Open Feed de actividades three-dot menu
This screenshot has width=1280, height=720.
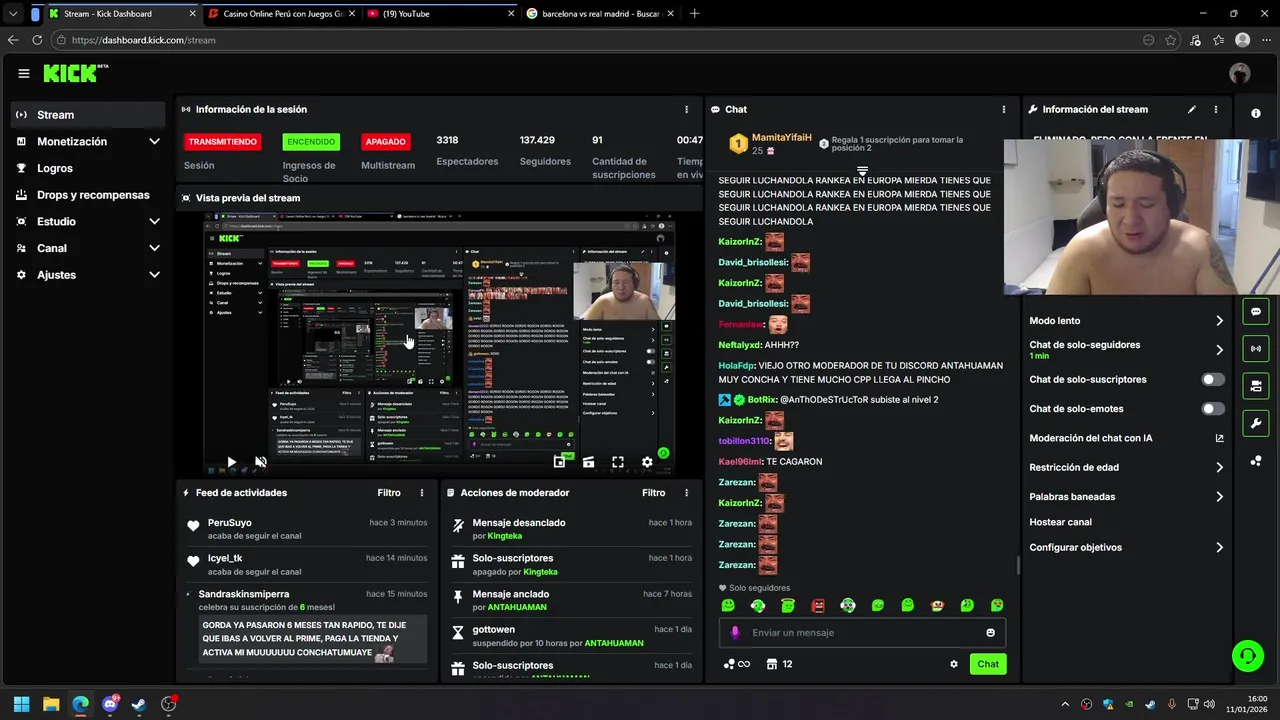coord(422,493)
